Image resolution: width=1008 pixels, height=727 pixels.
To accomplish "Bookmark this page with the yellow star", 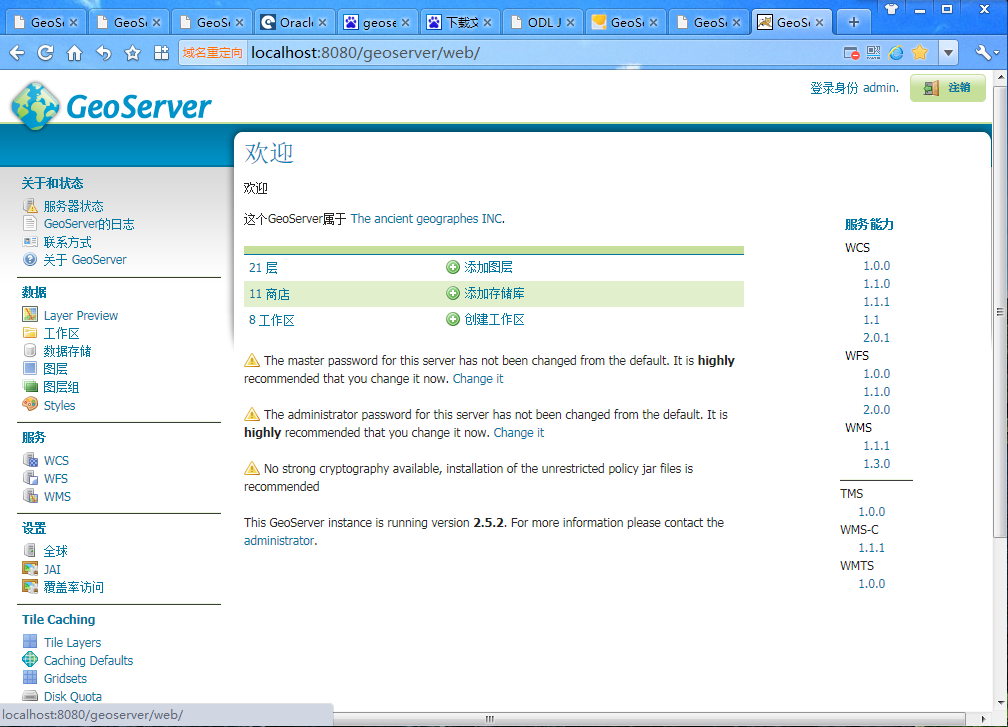I will click(x=920, y=52).
